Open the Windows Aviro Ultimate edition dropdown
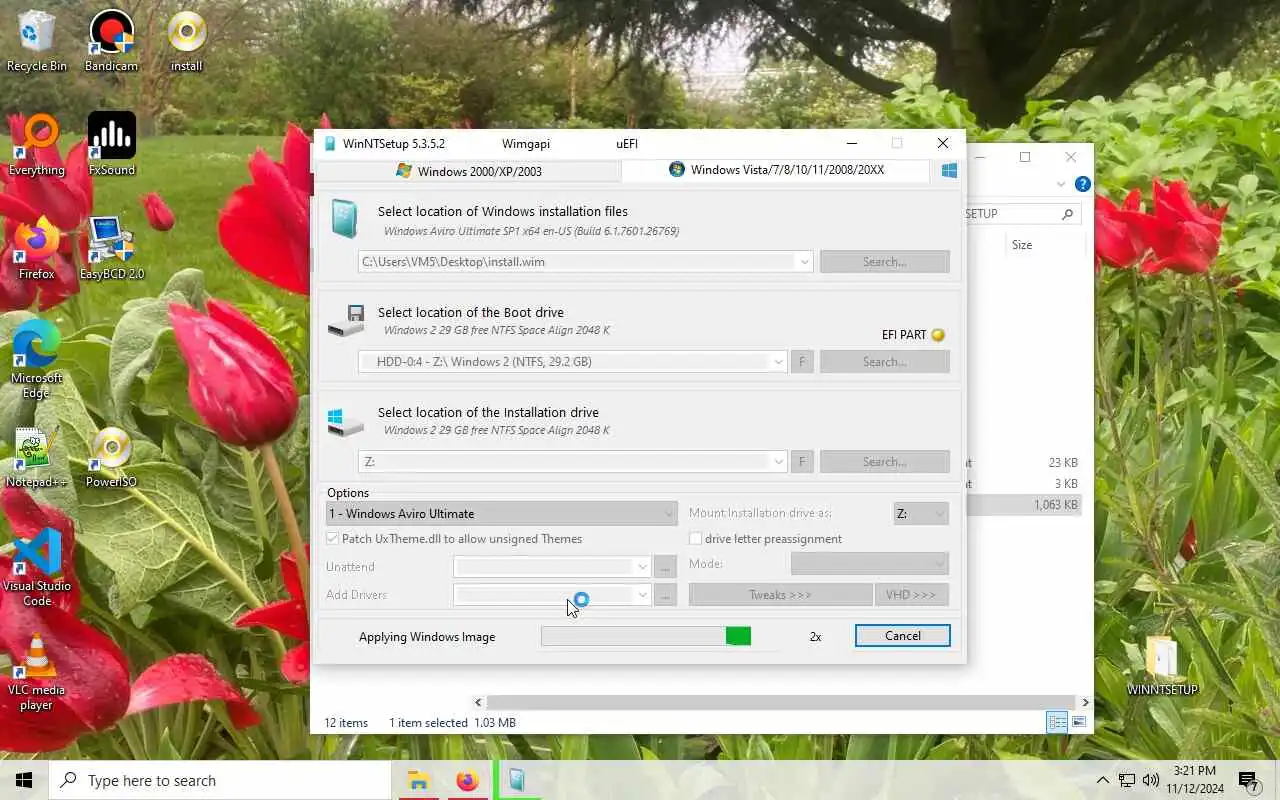1280x800 pixels. [x=502, y=514]
